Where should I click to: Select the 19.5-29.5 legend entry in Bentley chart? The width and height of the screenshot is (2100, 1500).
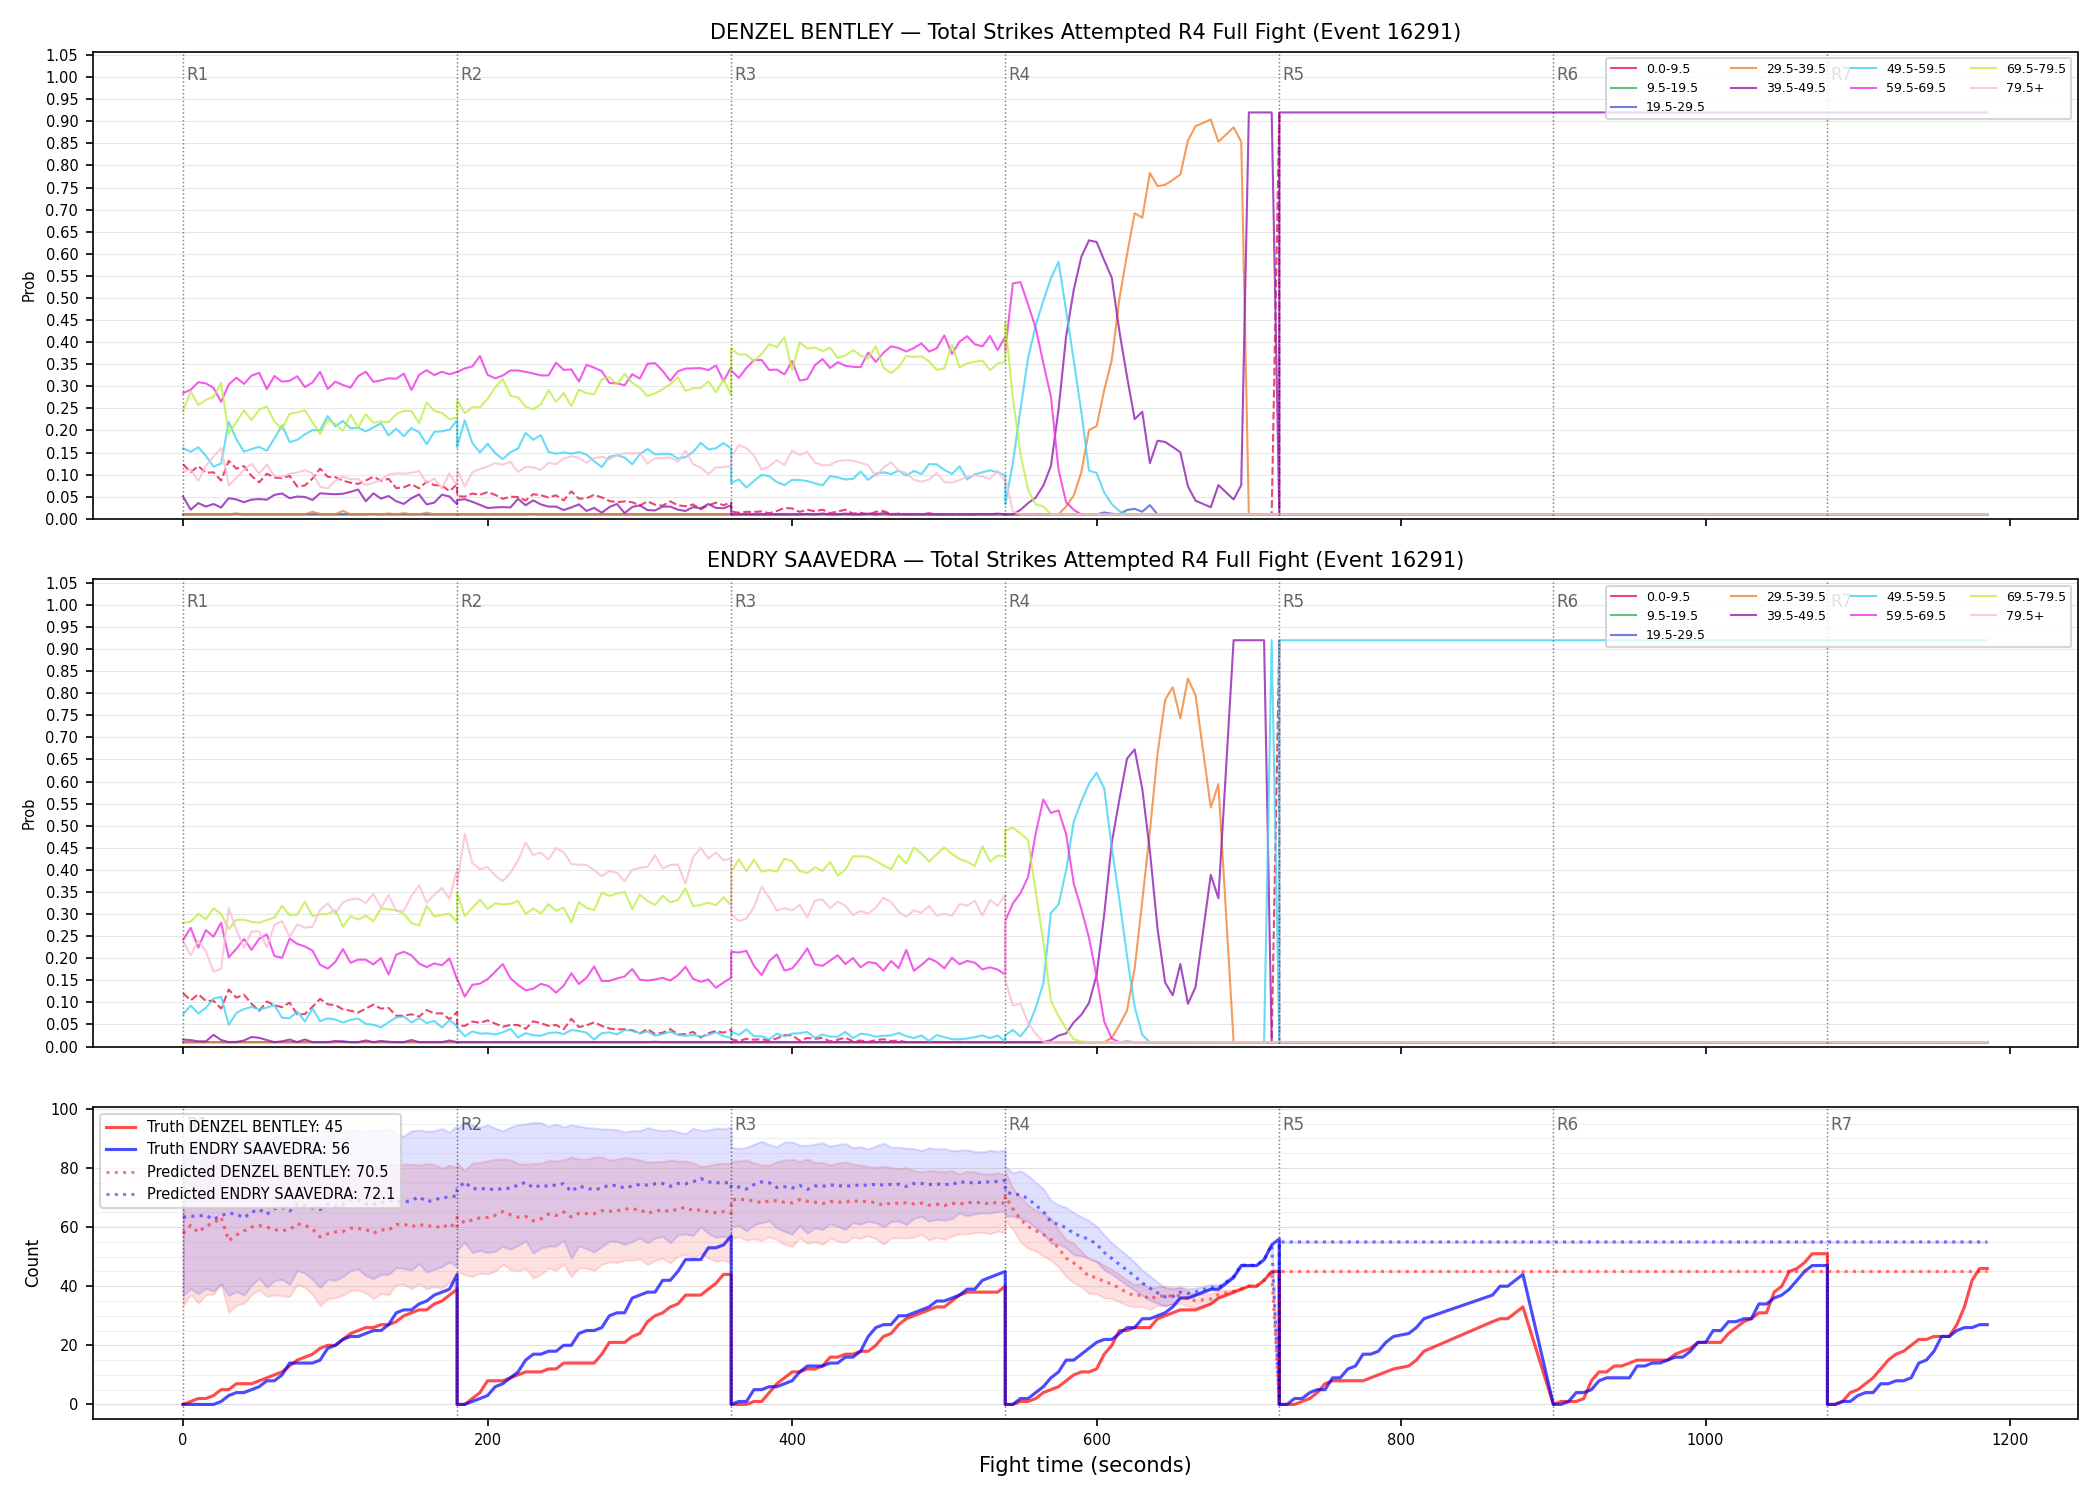1658,107
